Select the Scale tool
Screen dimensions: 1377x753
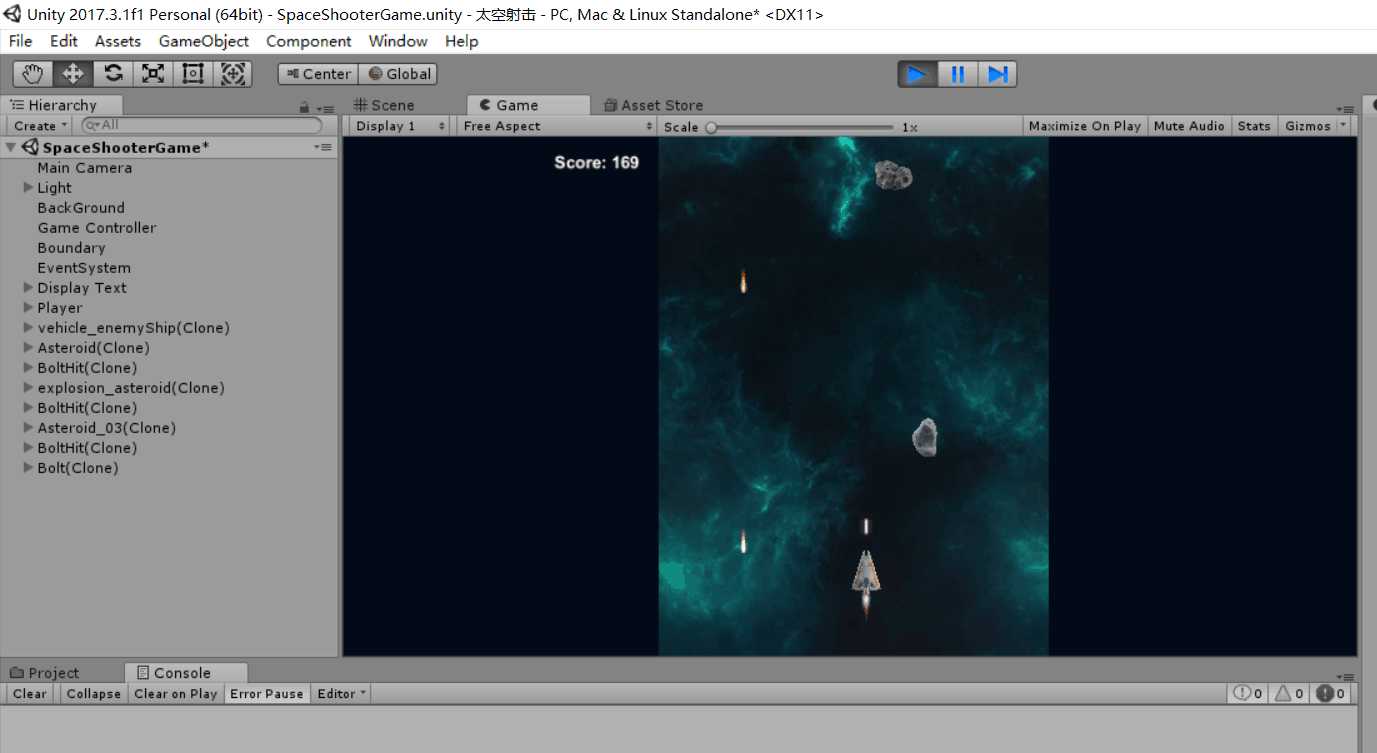(x=153, y=74)
